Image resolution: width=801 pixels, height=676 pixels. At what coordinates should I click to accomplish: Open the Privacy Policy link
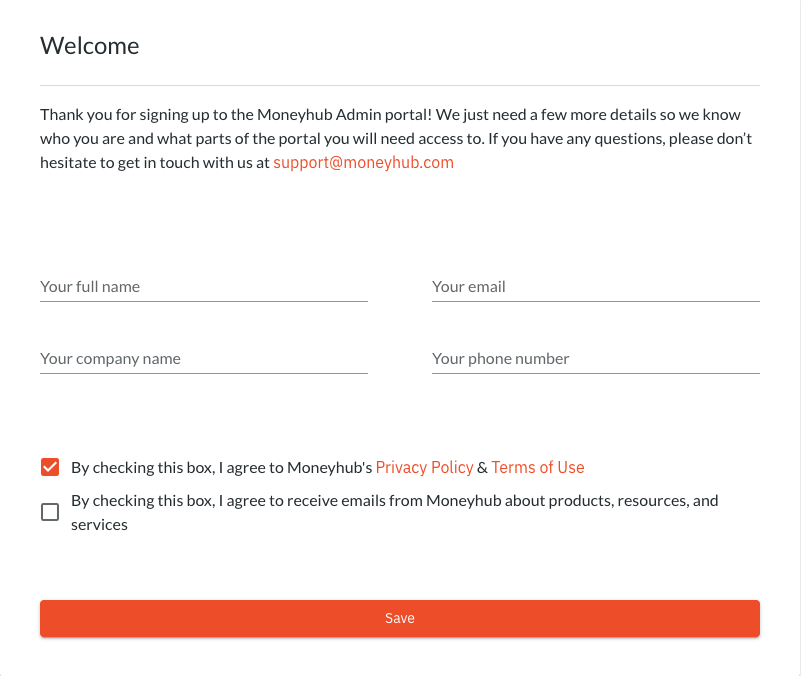point(425,468)
